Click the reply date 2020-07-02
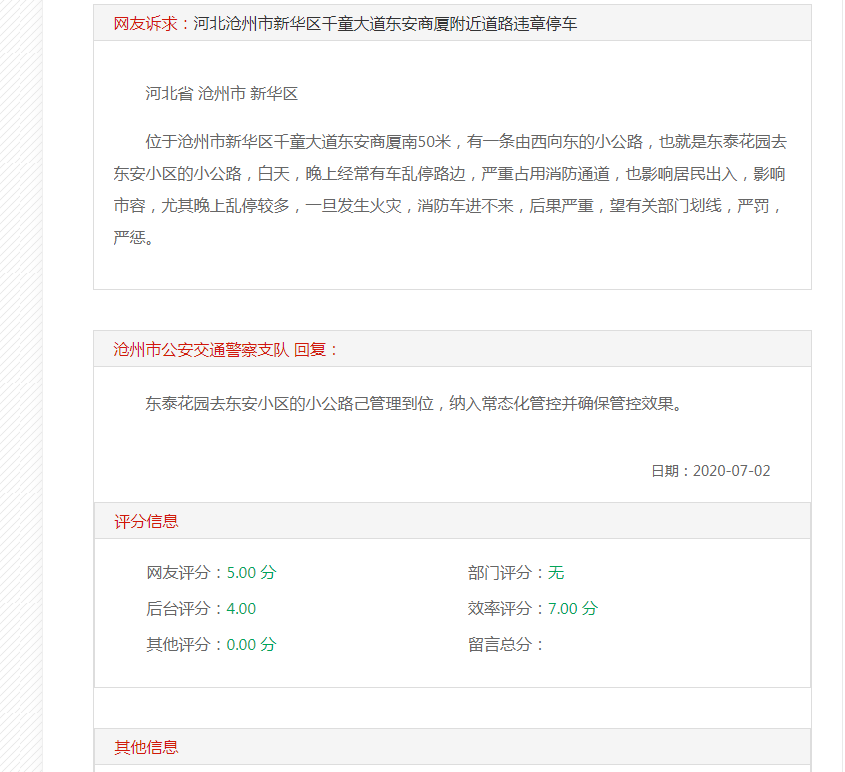This screenshot has height=772, width=845. click(731, 471)
